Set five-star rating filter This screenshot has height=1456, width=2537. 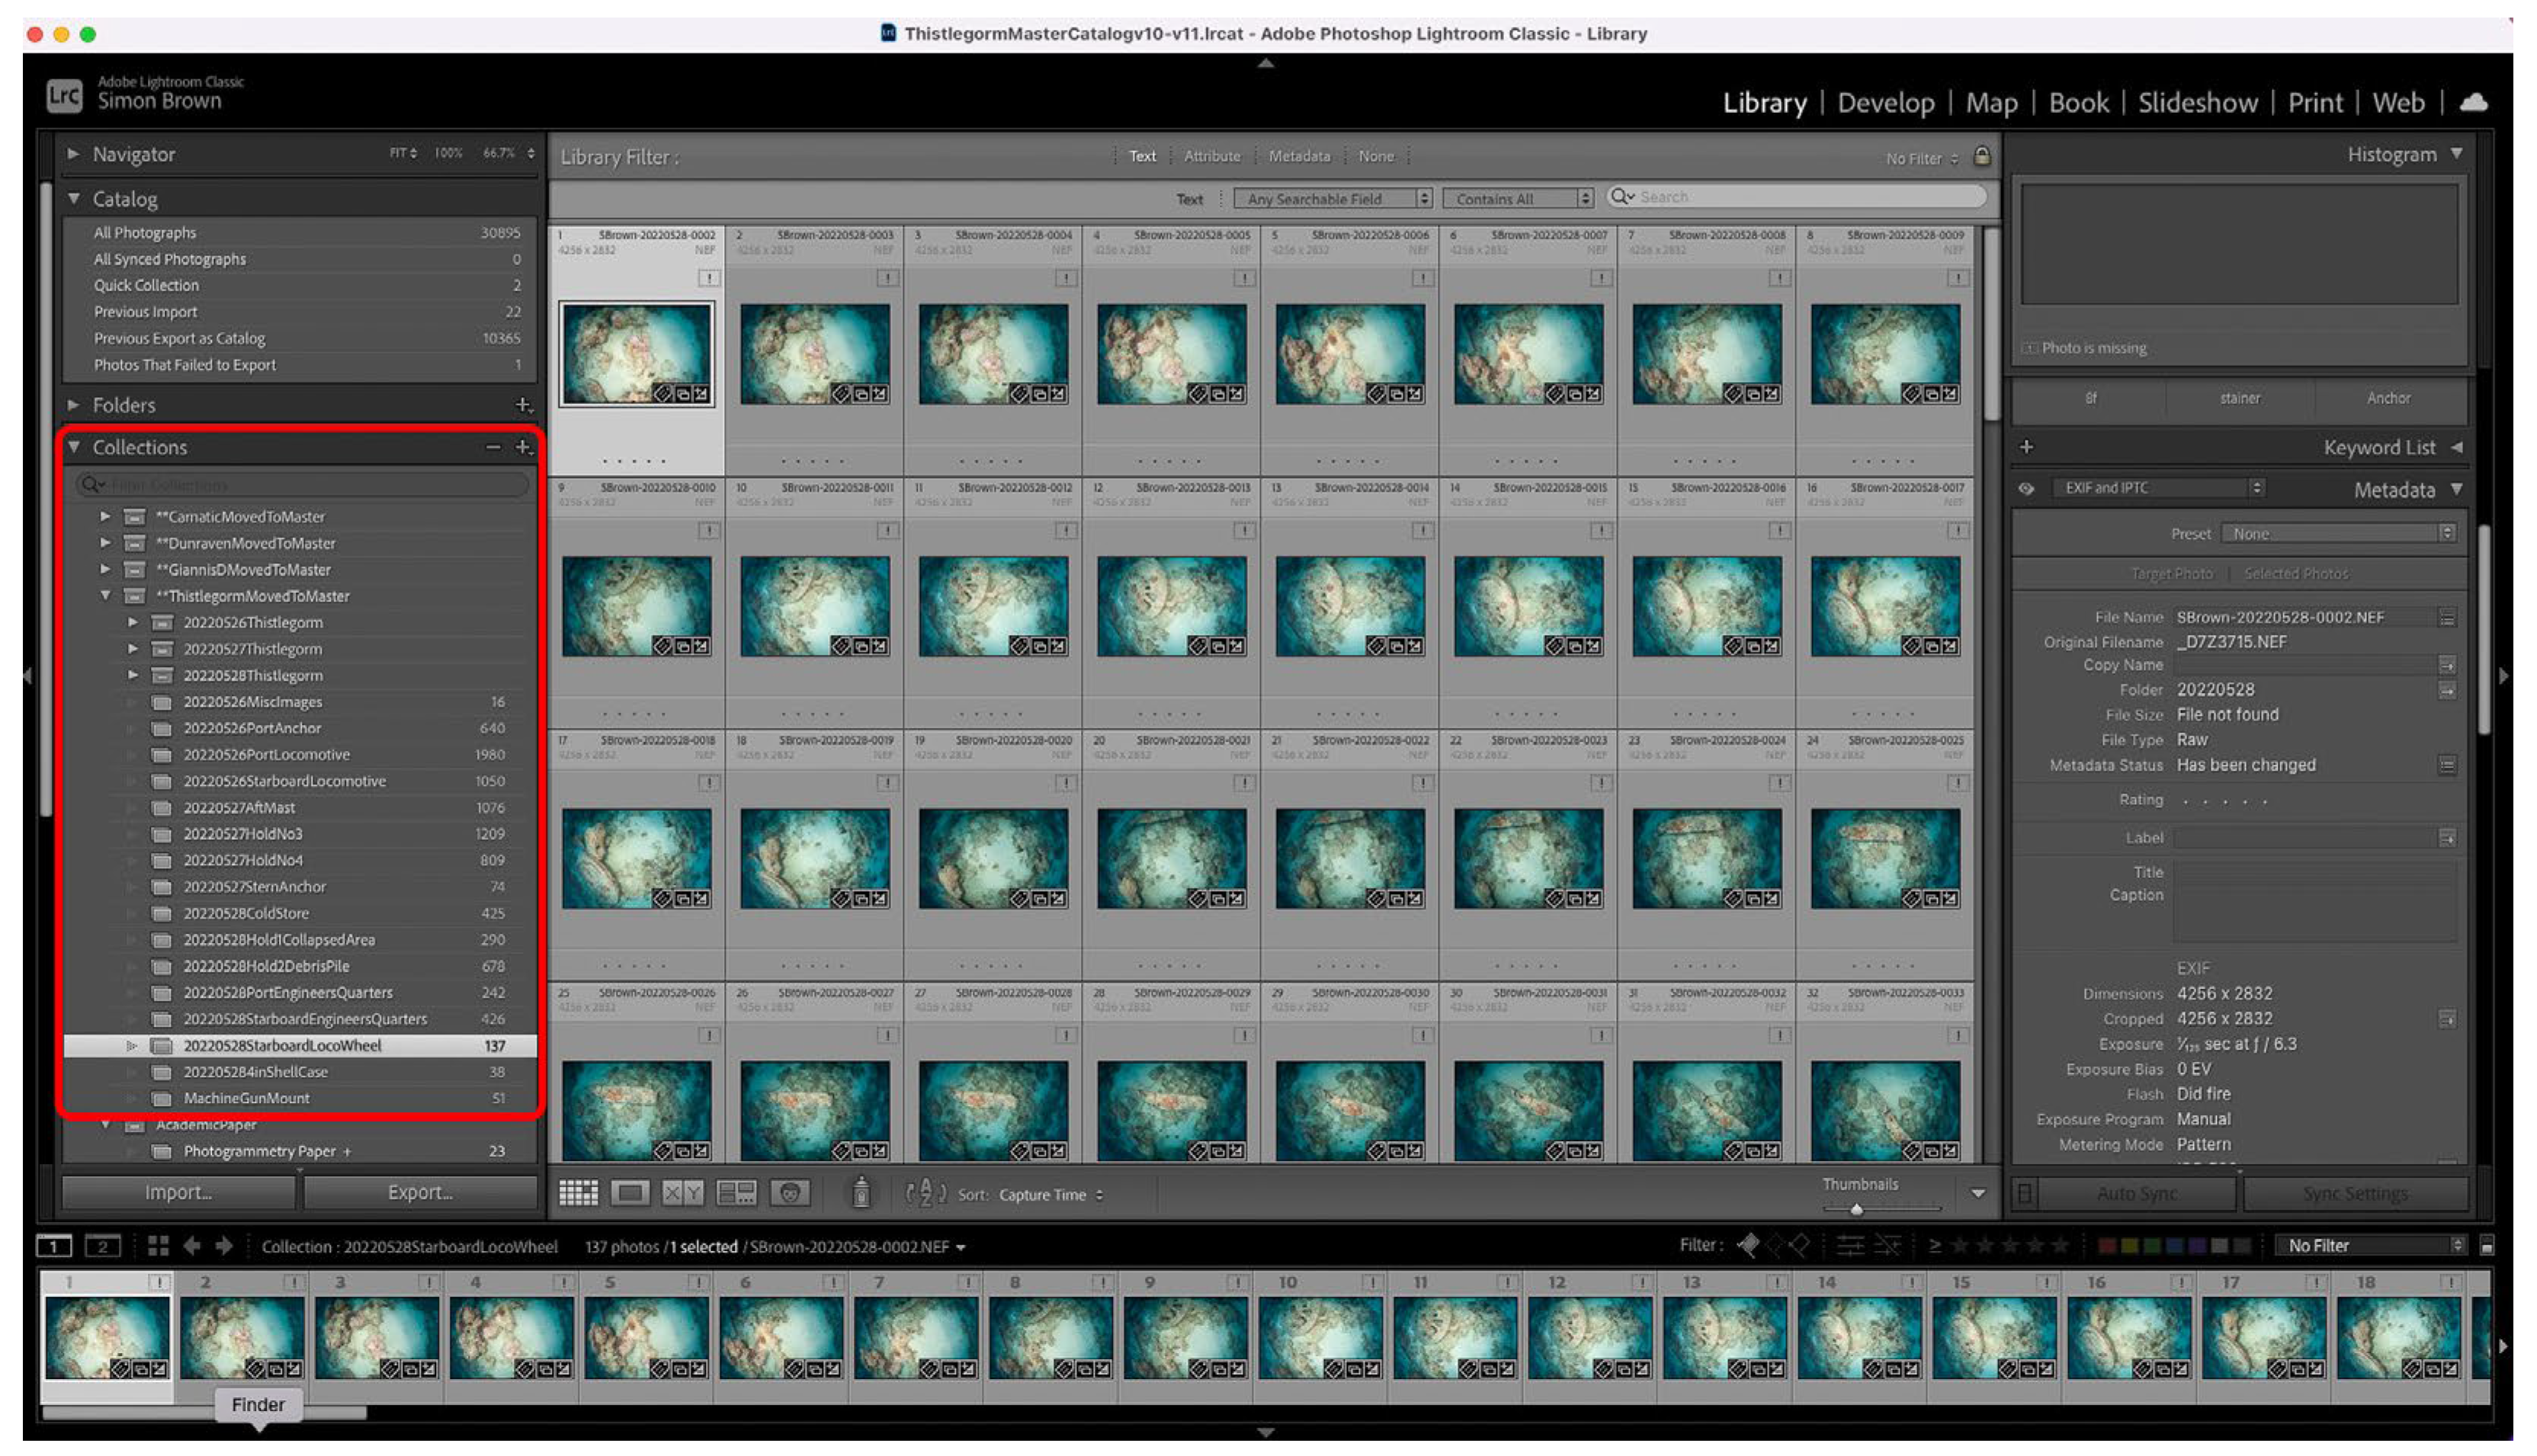[2060, 1245]
